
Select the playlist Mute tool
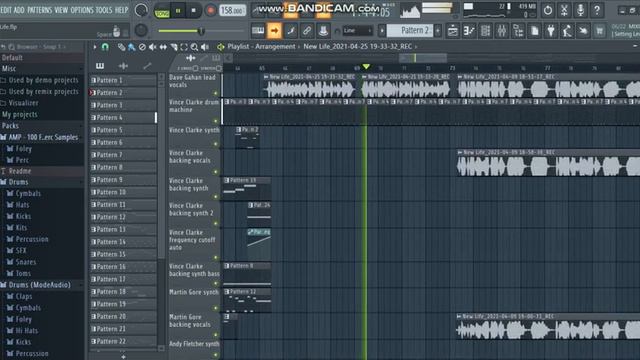(153, 47)
